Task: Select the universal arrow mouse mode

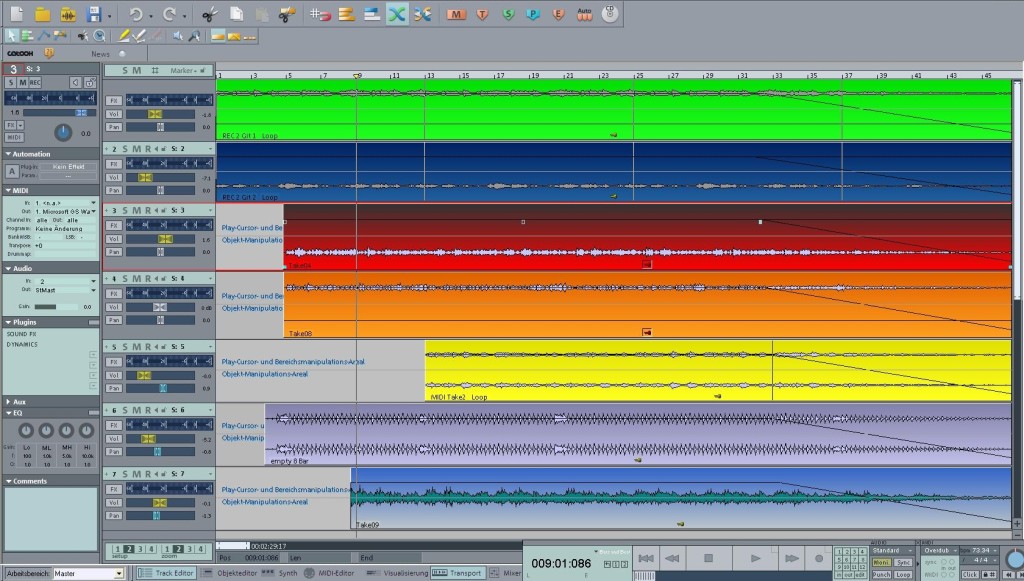Action: pyautogui.click(x=11, y=36)
